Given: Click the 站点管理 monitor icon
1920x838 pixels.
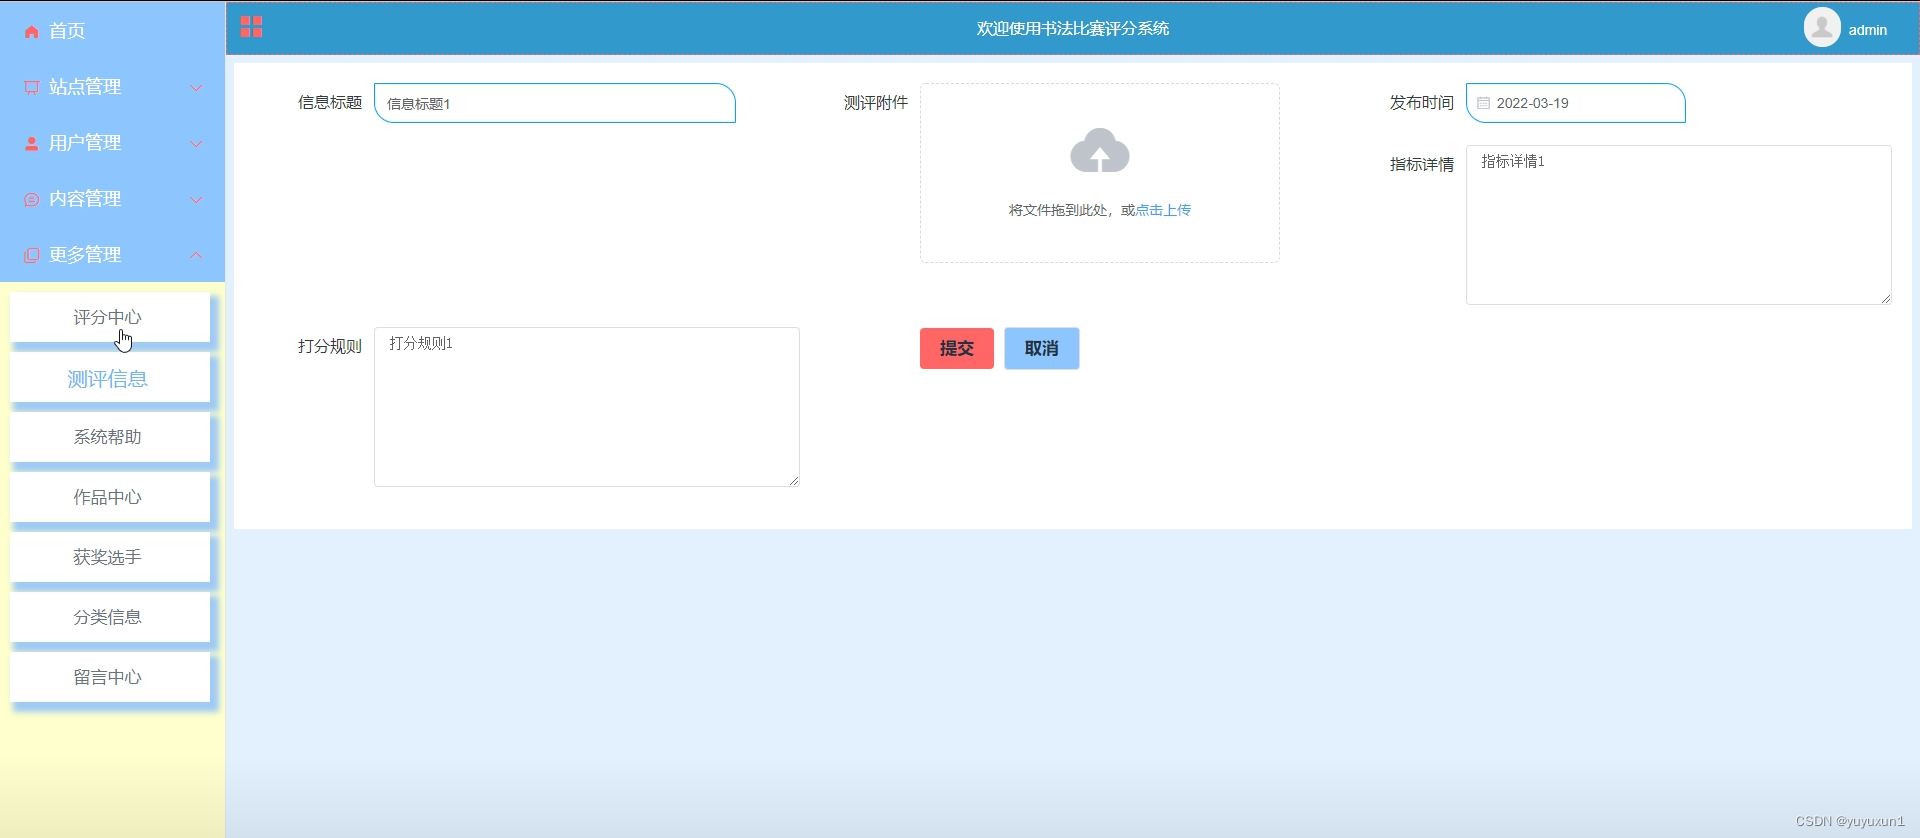Looking at the screenshot, I should pyautogui.click(x=31, y=88).
